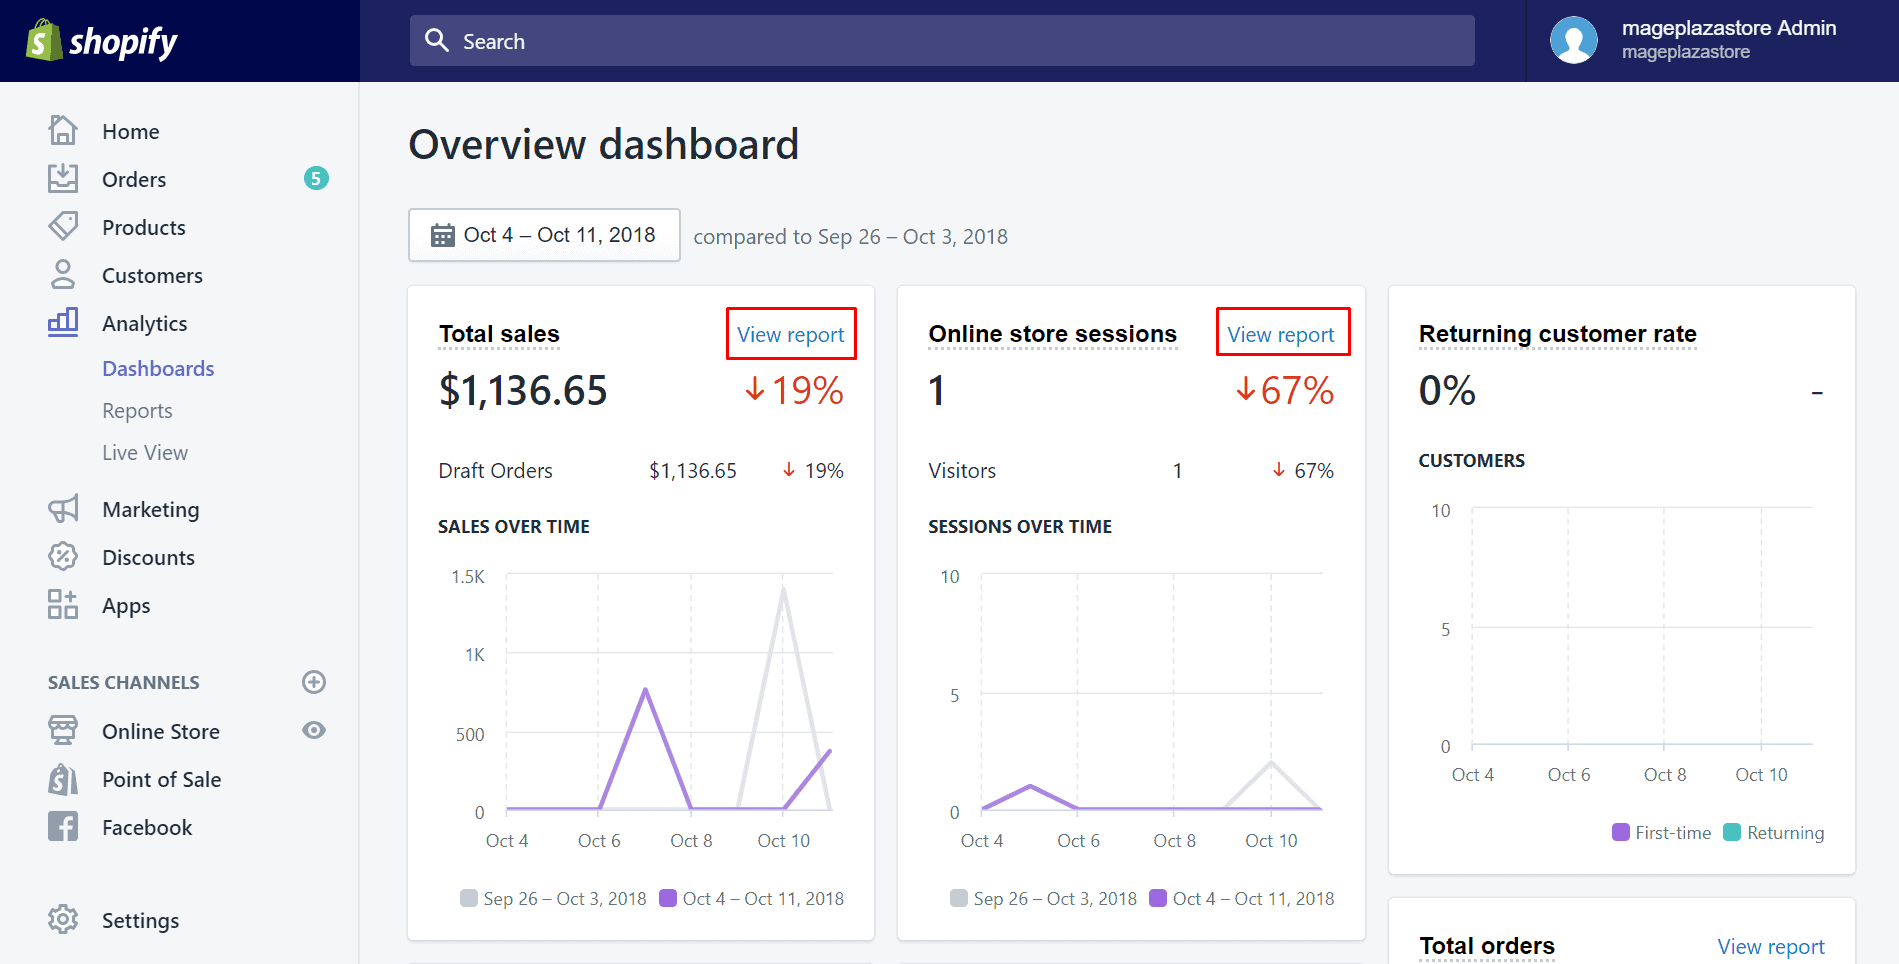
Task: View Online Store with eye icon
Action: click(314, 731)
